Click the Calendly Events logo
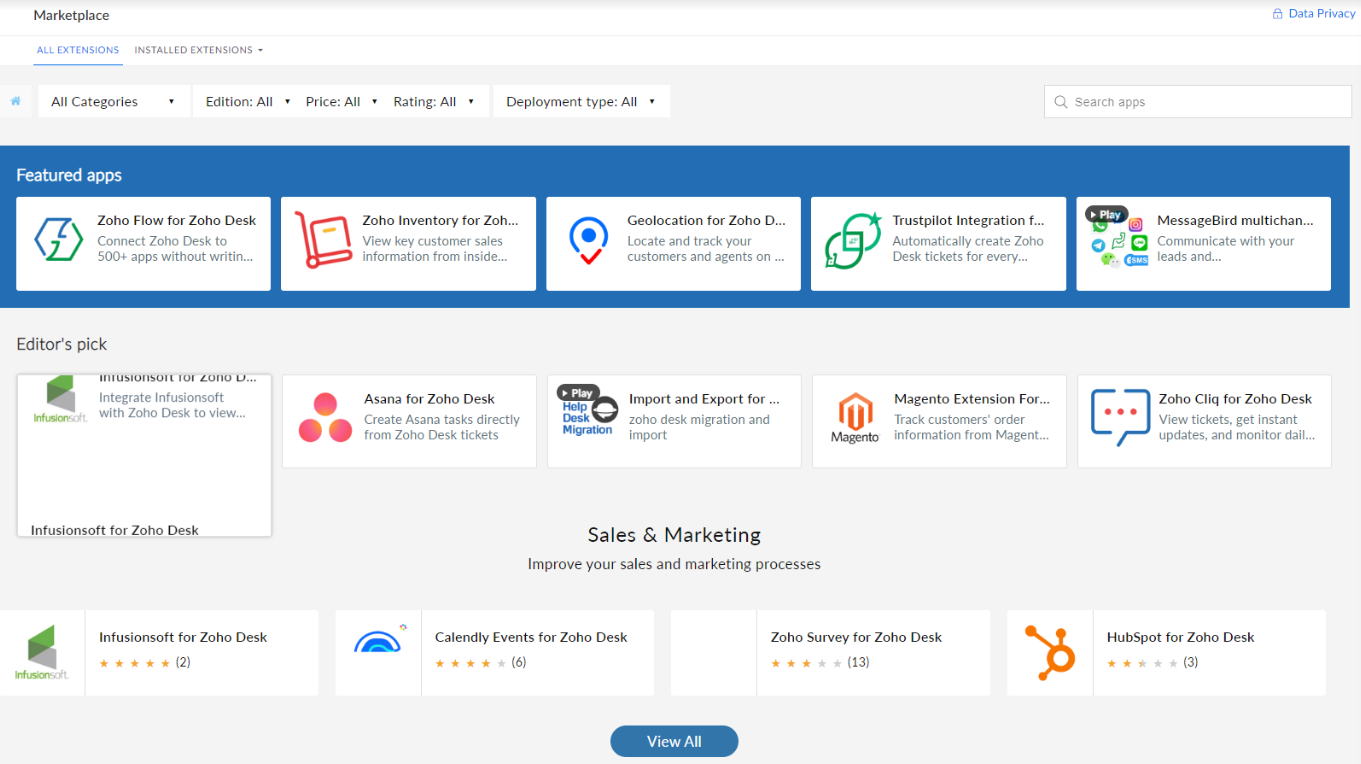The image size is (1361, 764). 378,641
